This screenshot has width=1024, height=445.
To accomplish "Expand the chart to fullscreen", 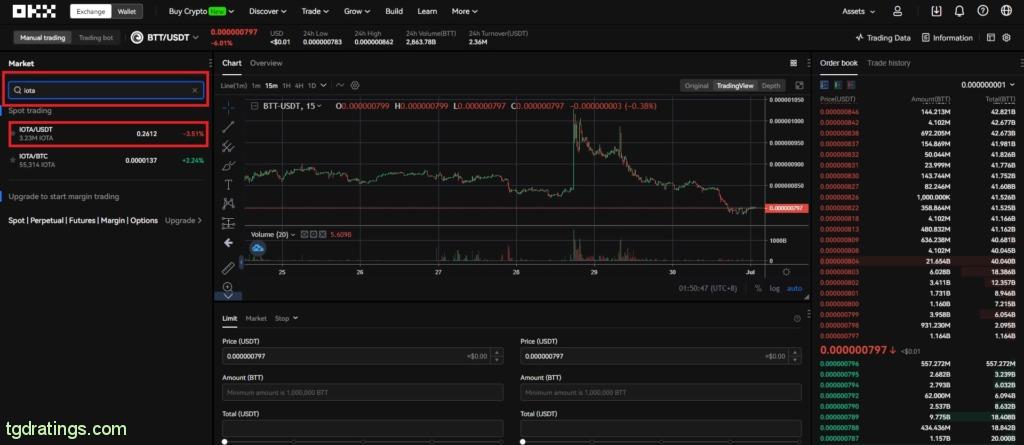I will [799, 86].
